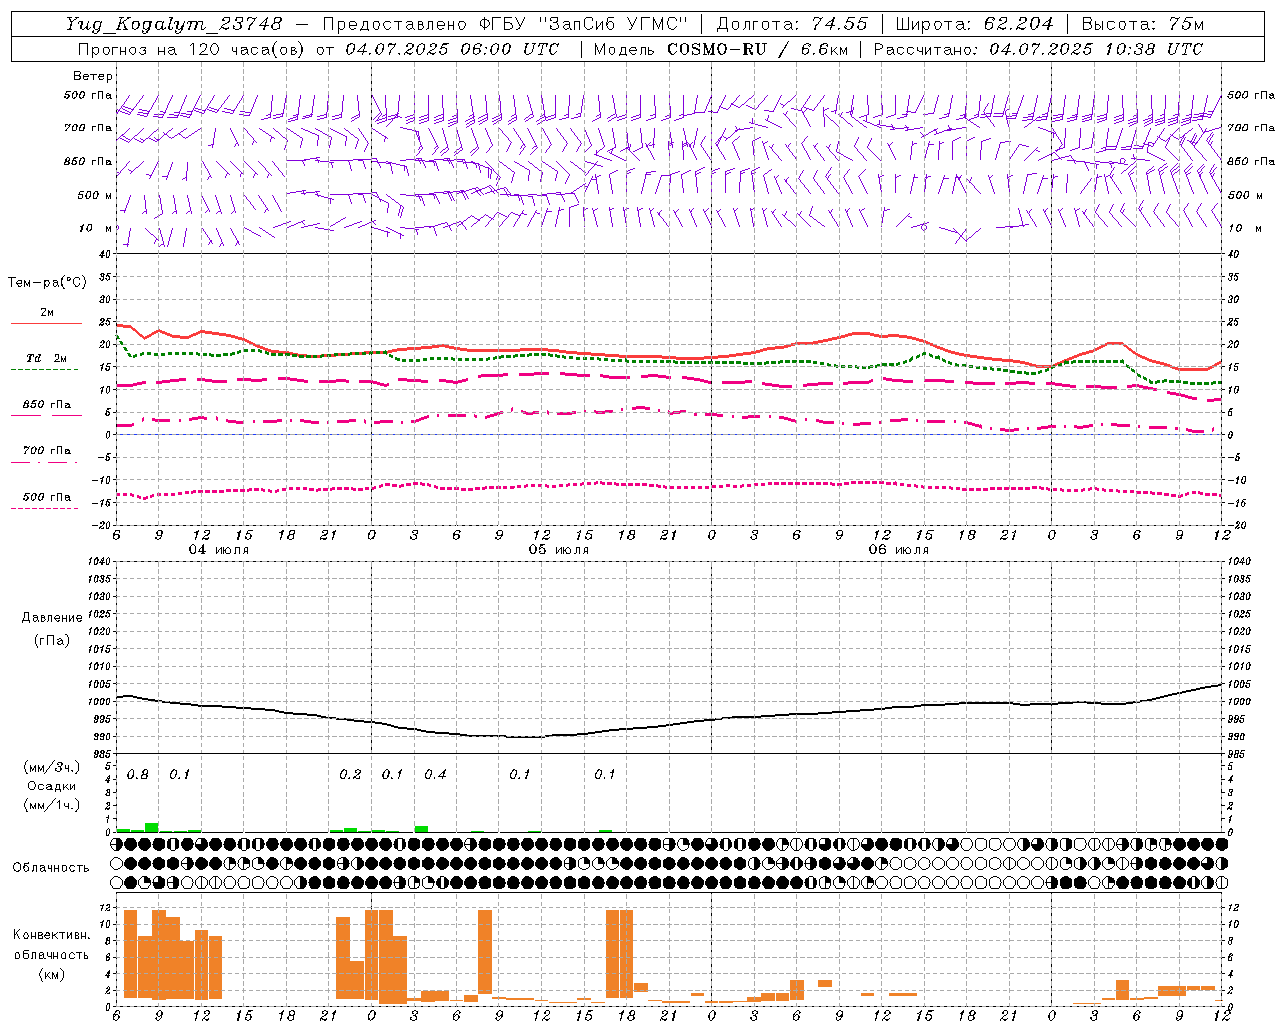Image resolution: width=1280 pixels, height=1024 pixels.
Task: Click the 2м red line legend entry
Action: (46, 317)
